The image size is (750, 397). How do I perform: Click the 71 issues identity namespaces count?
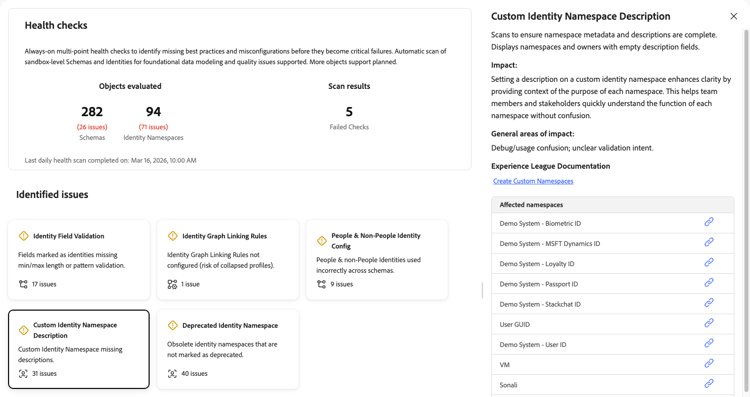pos(154,127)
